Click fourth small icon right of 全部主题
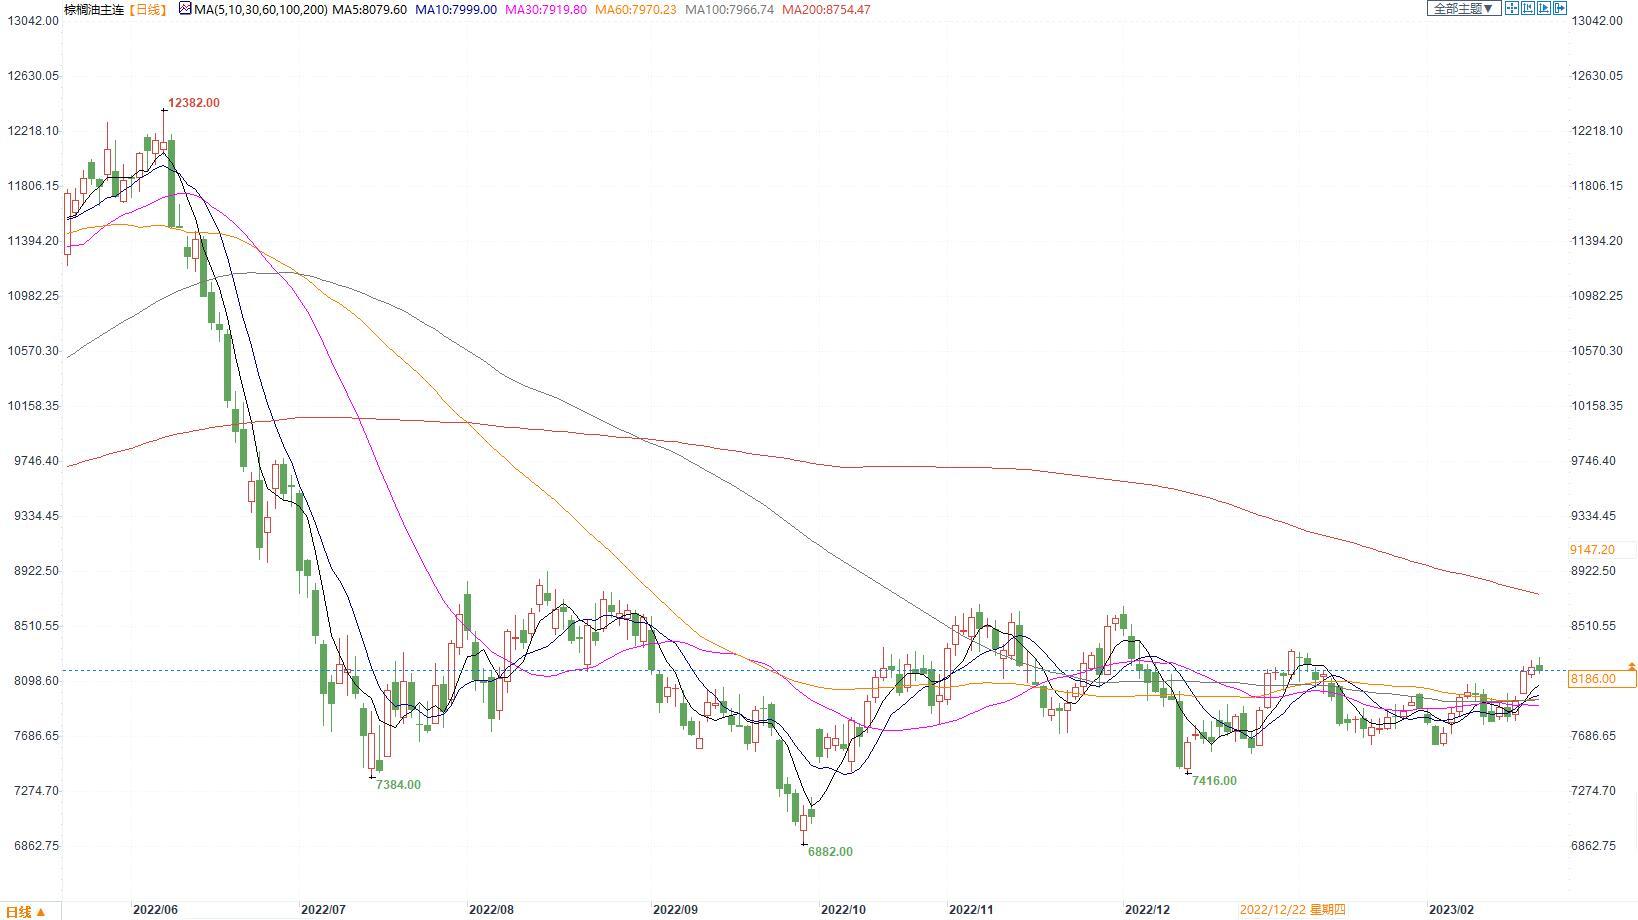The image size is (1638, 920). 1560,9
